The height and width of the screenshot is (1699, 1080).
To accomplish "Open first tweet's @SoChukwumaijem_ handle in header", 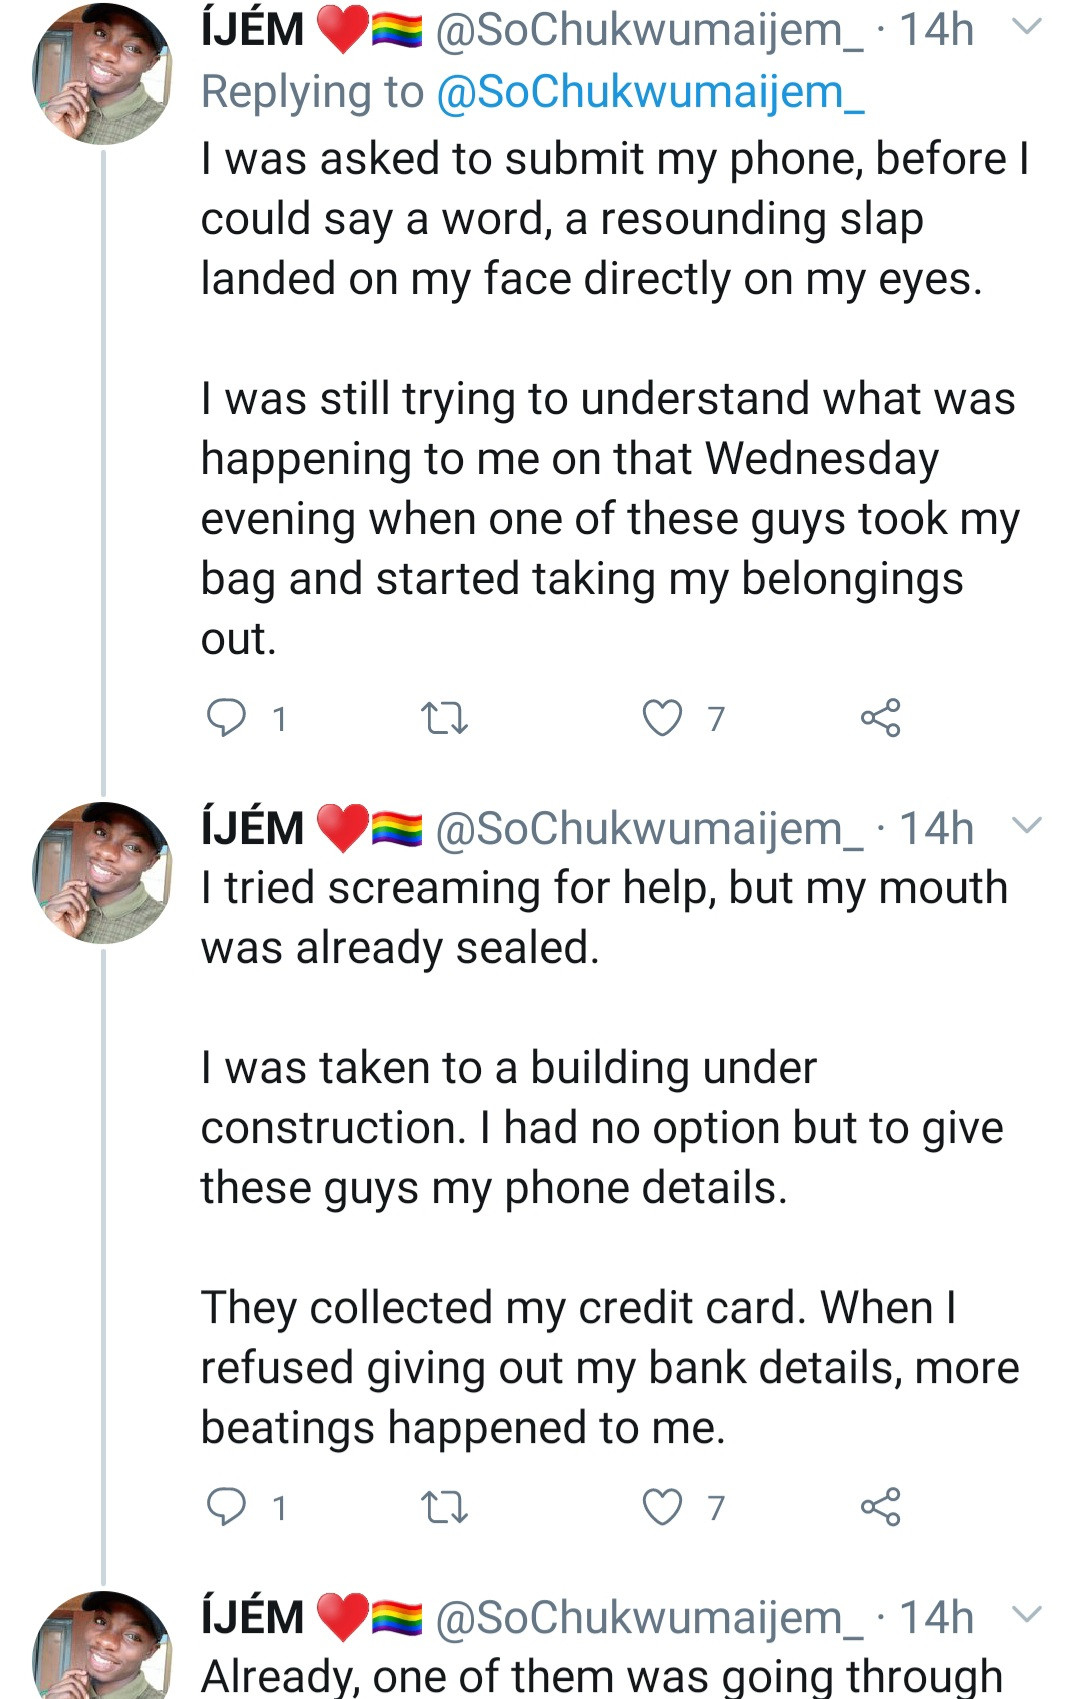I will (650, 30).
